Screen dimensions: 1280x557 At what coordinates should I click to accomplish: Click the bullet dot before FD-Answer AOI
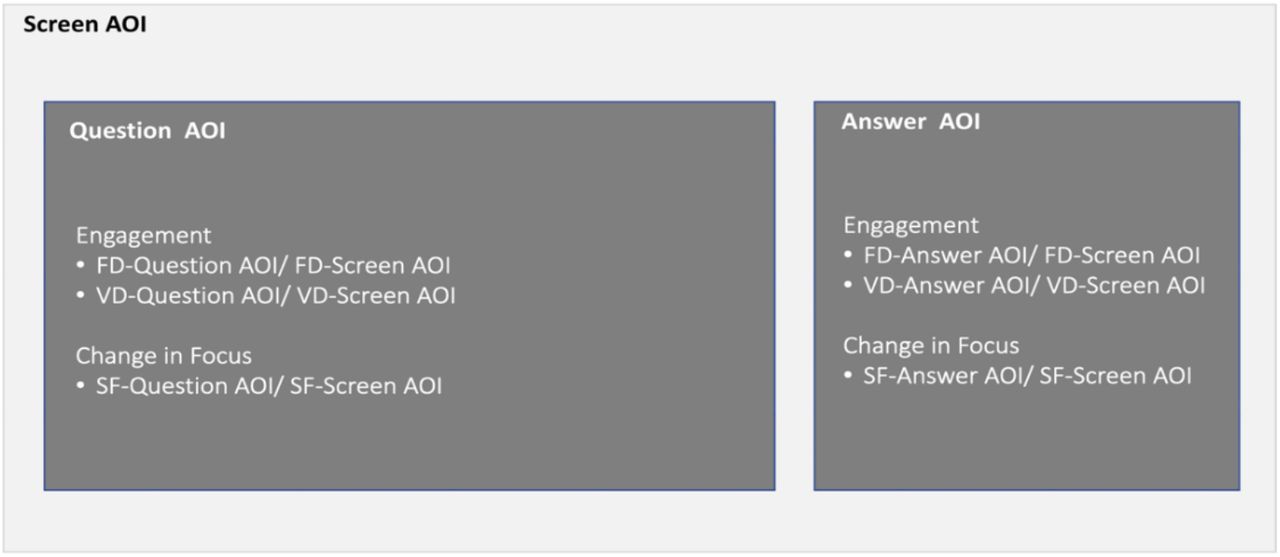pyautogui.click(x=848, y=256)
